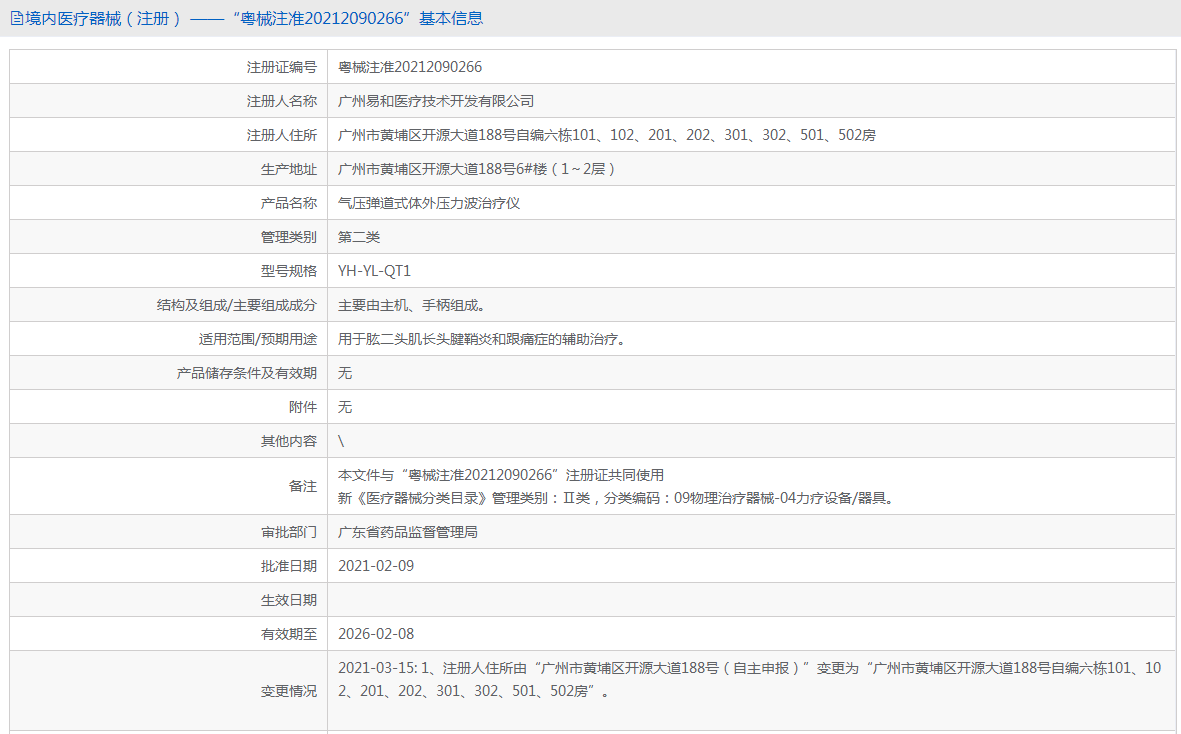Image resolution: width=1181 pixels, height=734 pixels.
Task: Select the label '注册证编号'
Action: click(x=282, y=67)
